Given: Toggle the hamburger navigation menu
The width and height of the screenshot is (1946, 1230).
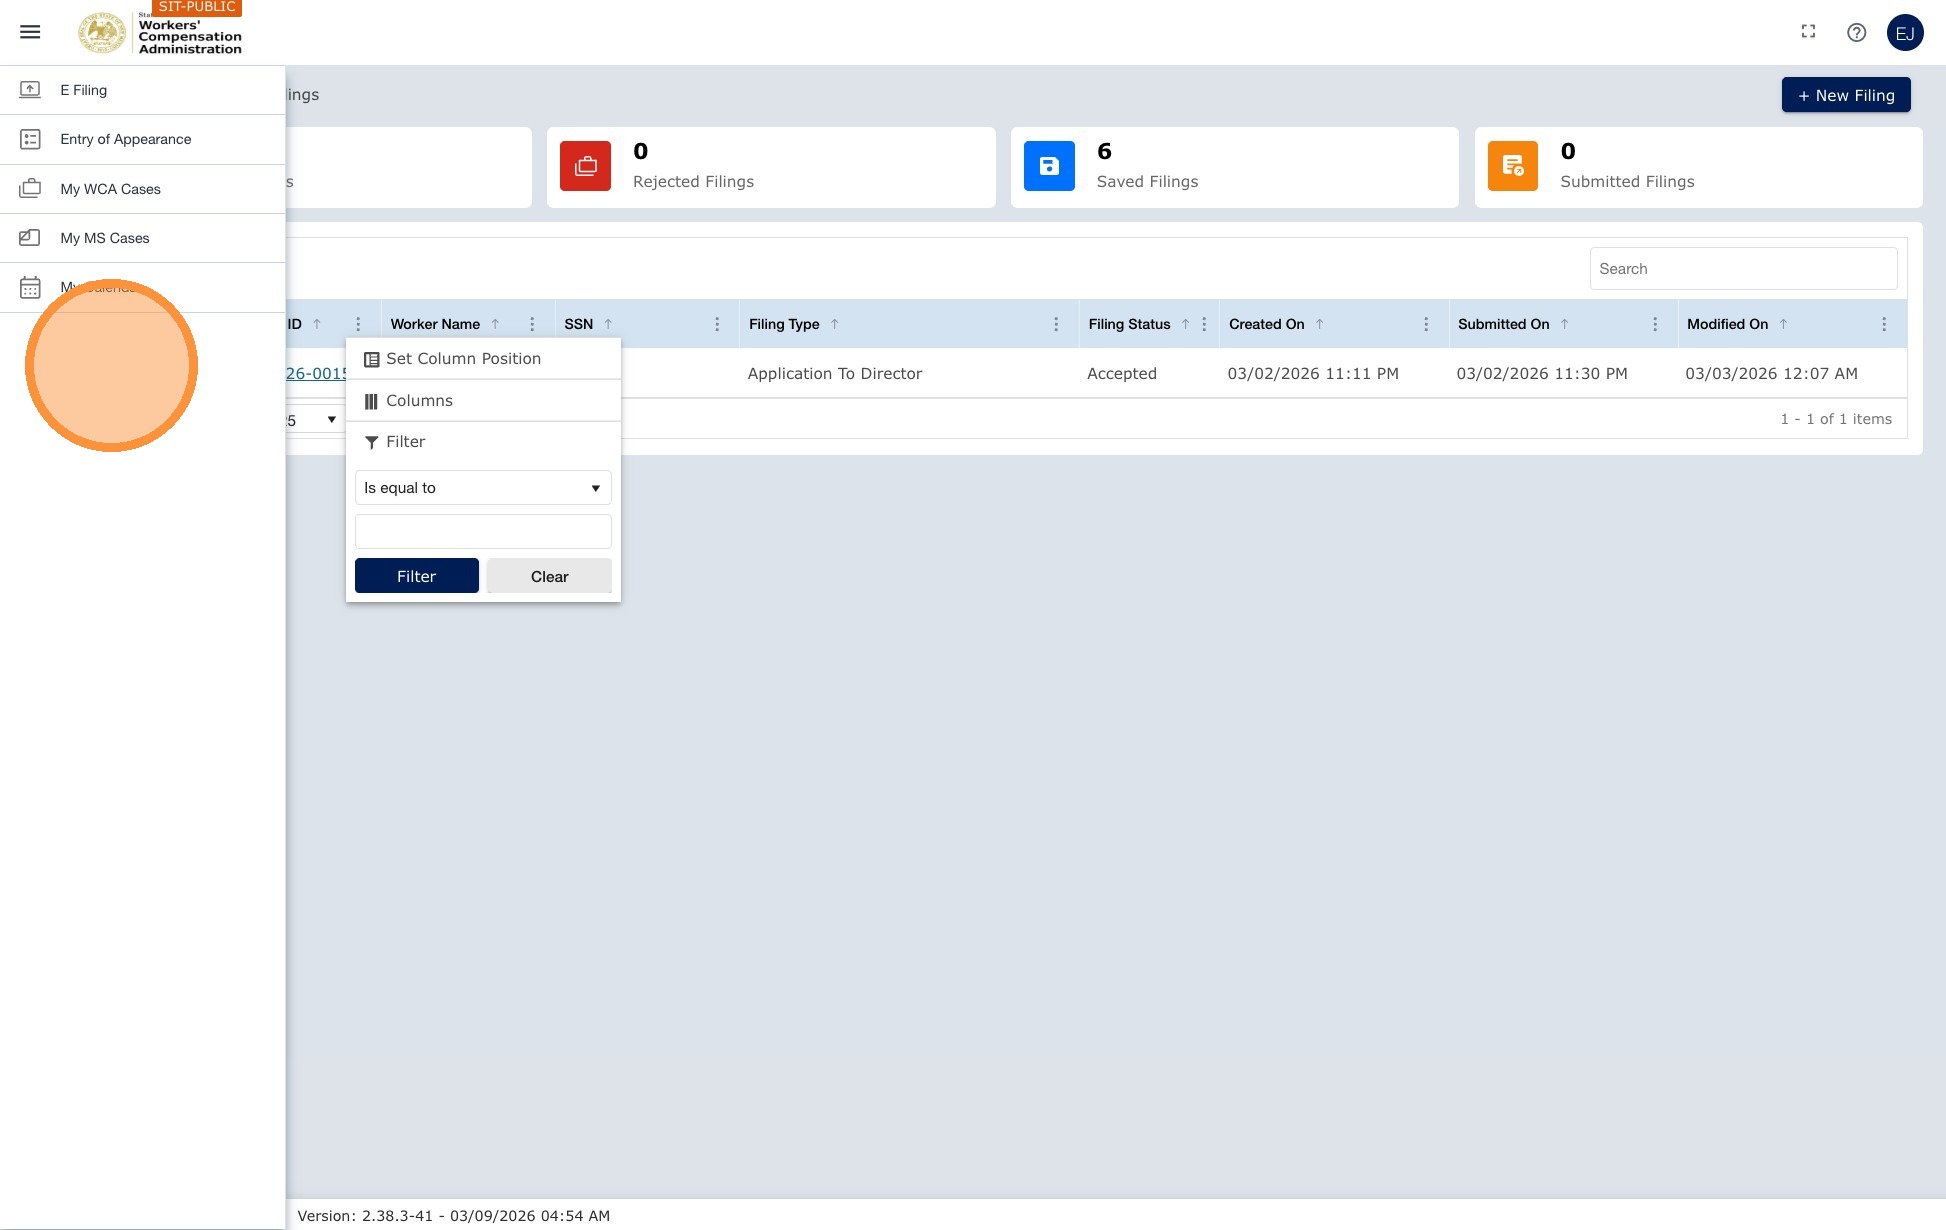Looking at the screenshot, I should (x=30, y=32).
